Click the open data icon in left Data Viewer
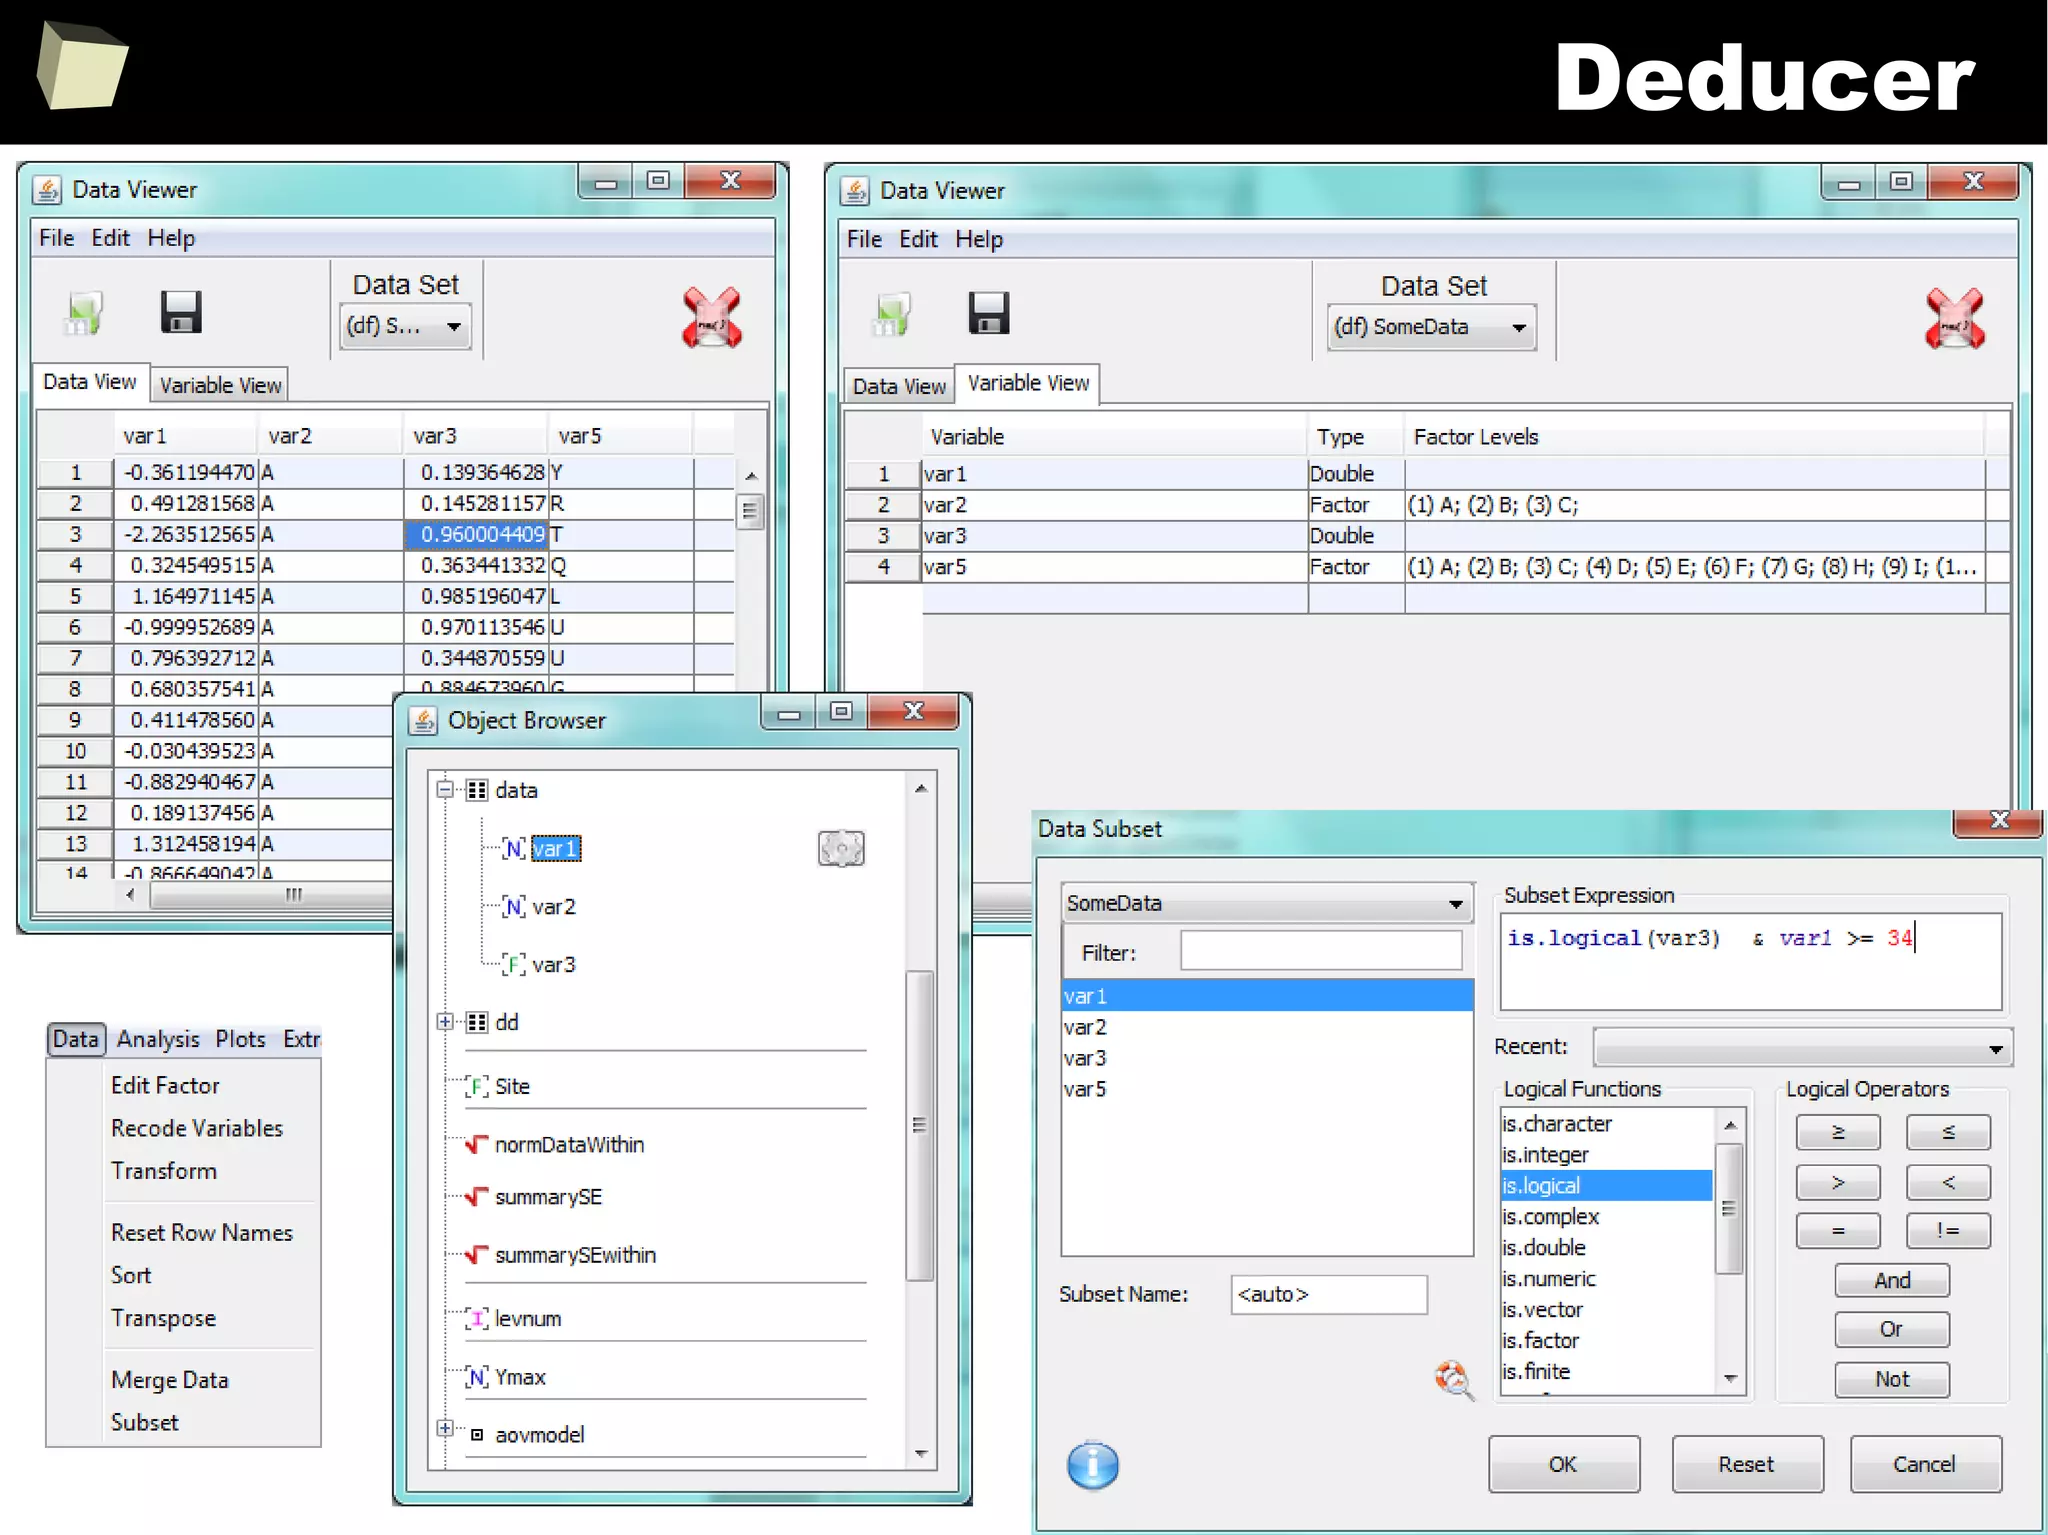 pos(85,314)
